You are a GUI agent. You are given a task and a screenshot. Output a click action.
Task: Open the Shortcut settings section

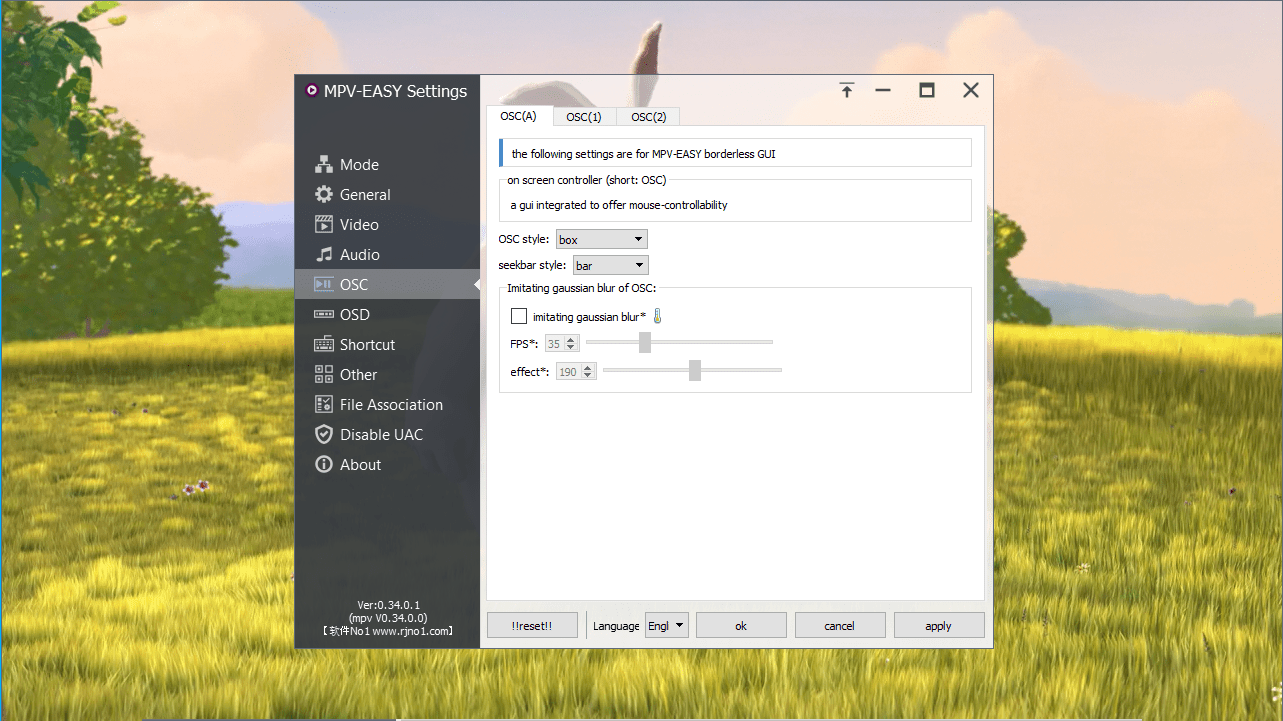387,345
